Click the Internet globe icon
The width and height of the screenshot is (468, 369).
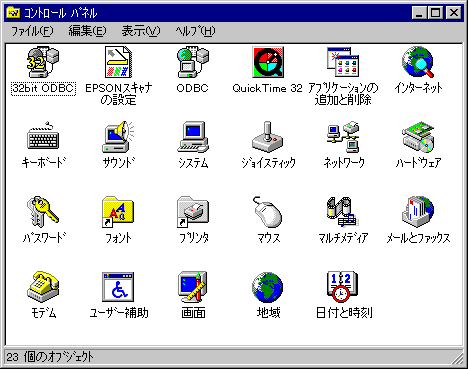(418, 62)
